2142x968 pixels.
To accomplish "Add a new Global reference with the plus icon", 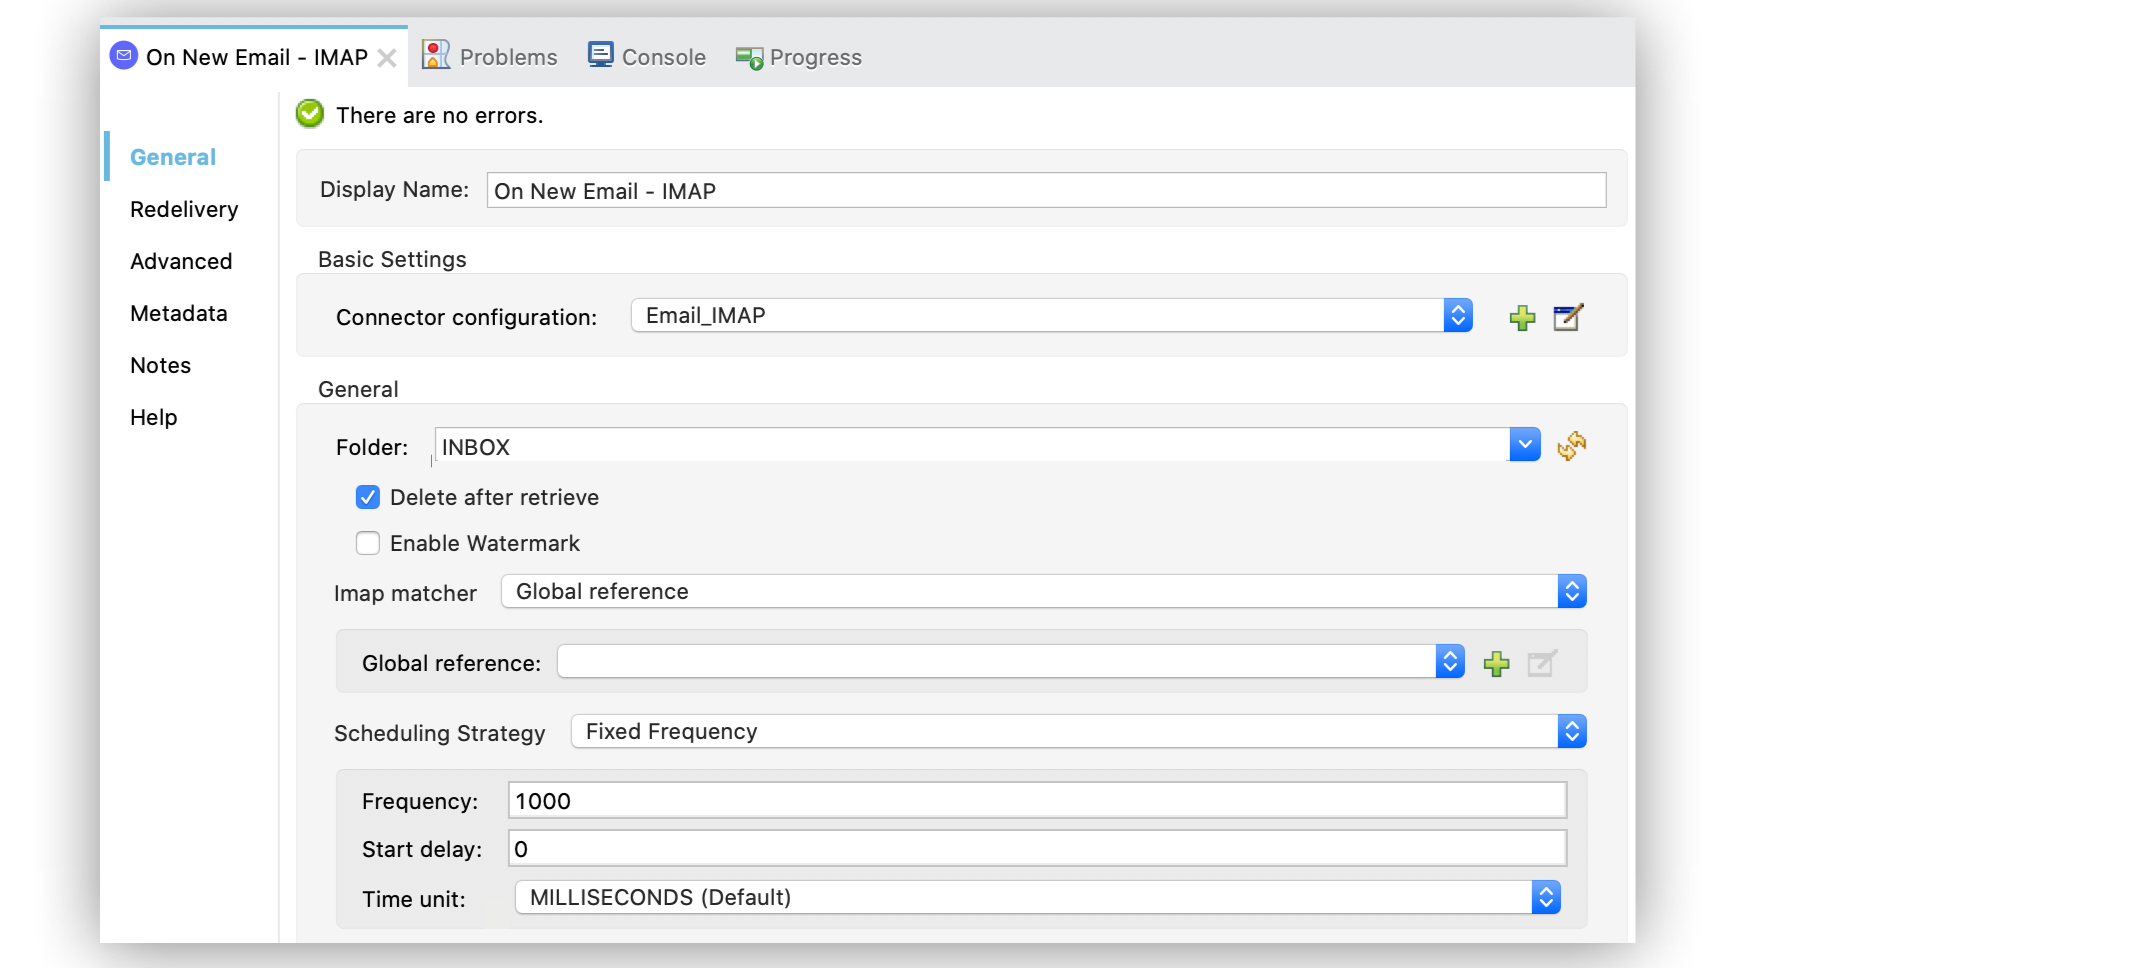I will point(1496,662).
